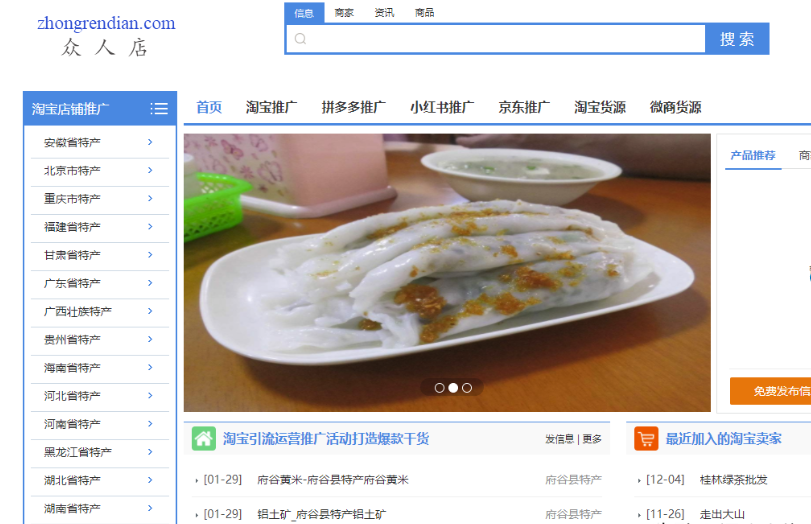This screenshot has width=811, height=524.
Task: Open the 贵州省特产 category
Action: tap(72, 339)
